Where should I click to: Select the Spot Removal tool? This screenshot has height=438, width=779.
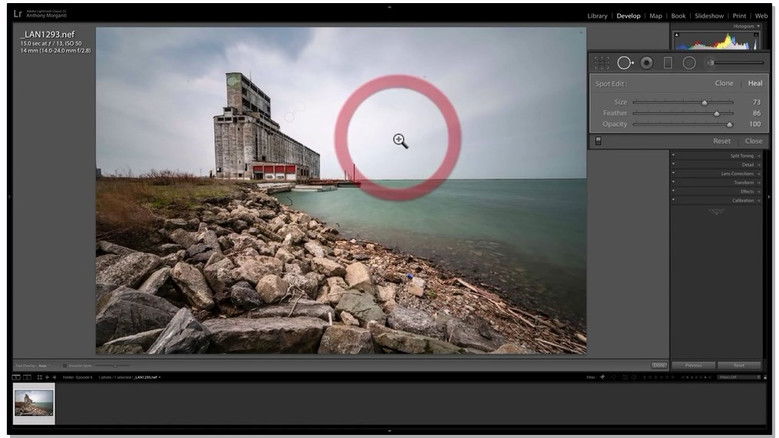pyautogui.click(x=624, y=62)
